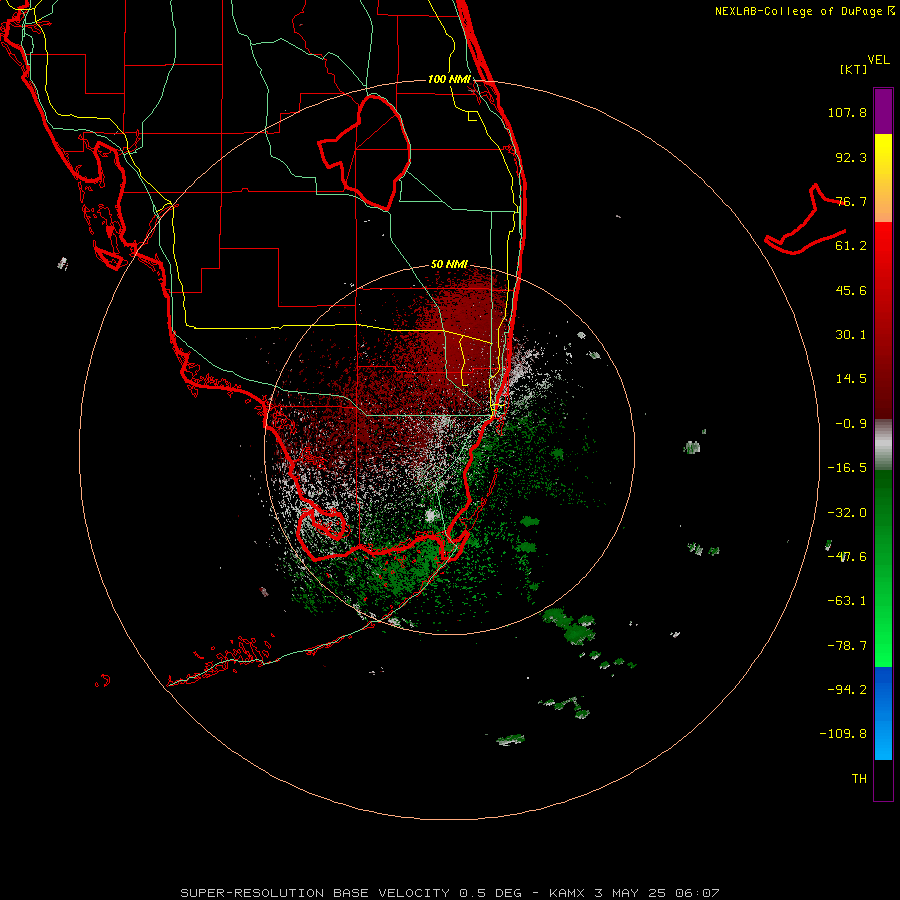Viewport: 900px width, 900px height.
Task: Select the 107.8 legend value
Action: click(847, 112)
